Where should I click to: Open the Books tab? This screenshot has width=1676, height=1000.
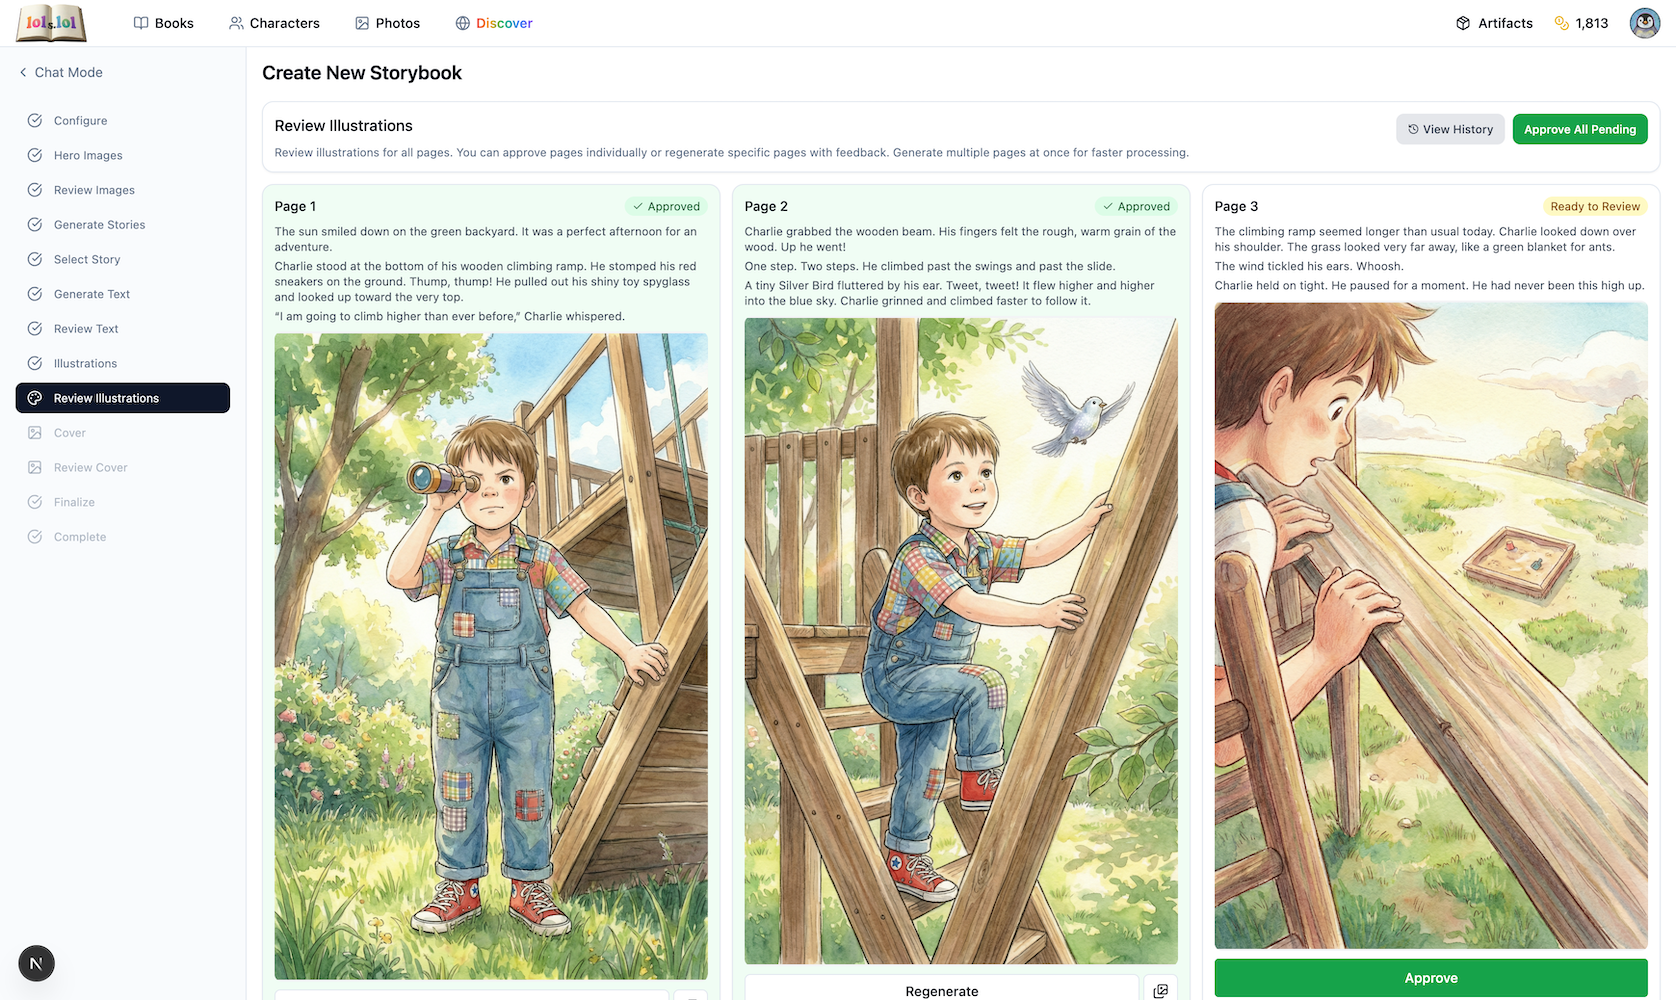click(x=164, y=23)
